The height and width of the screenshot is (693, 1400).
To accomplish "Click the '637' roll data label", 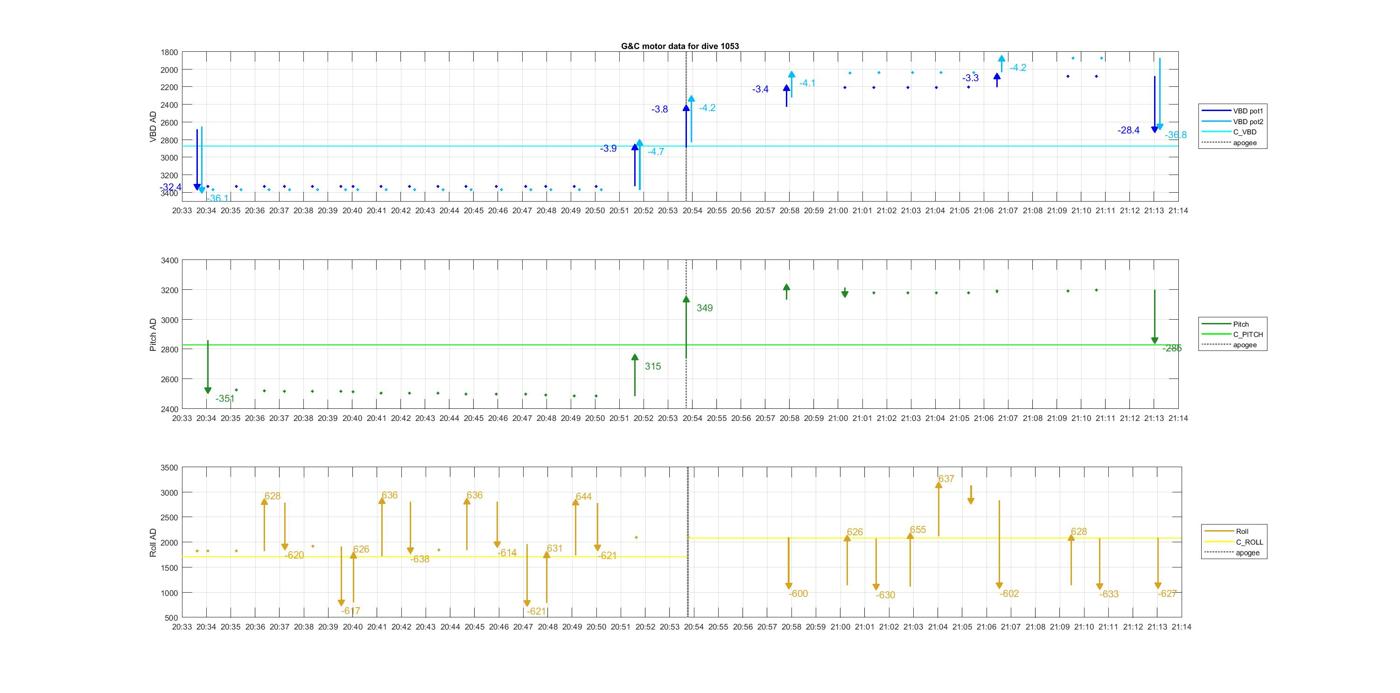I will [x=946, y=478].
